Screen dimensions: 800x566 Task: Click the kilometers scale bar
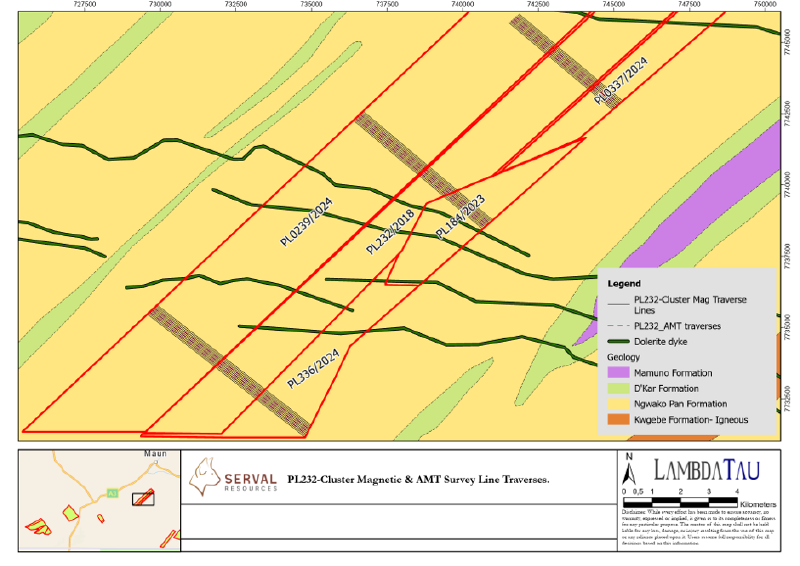[x=680, y=503]
